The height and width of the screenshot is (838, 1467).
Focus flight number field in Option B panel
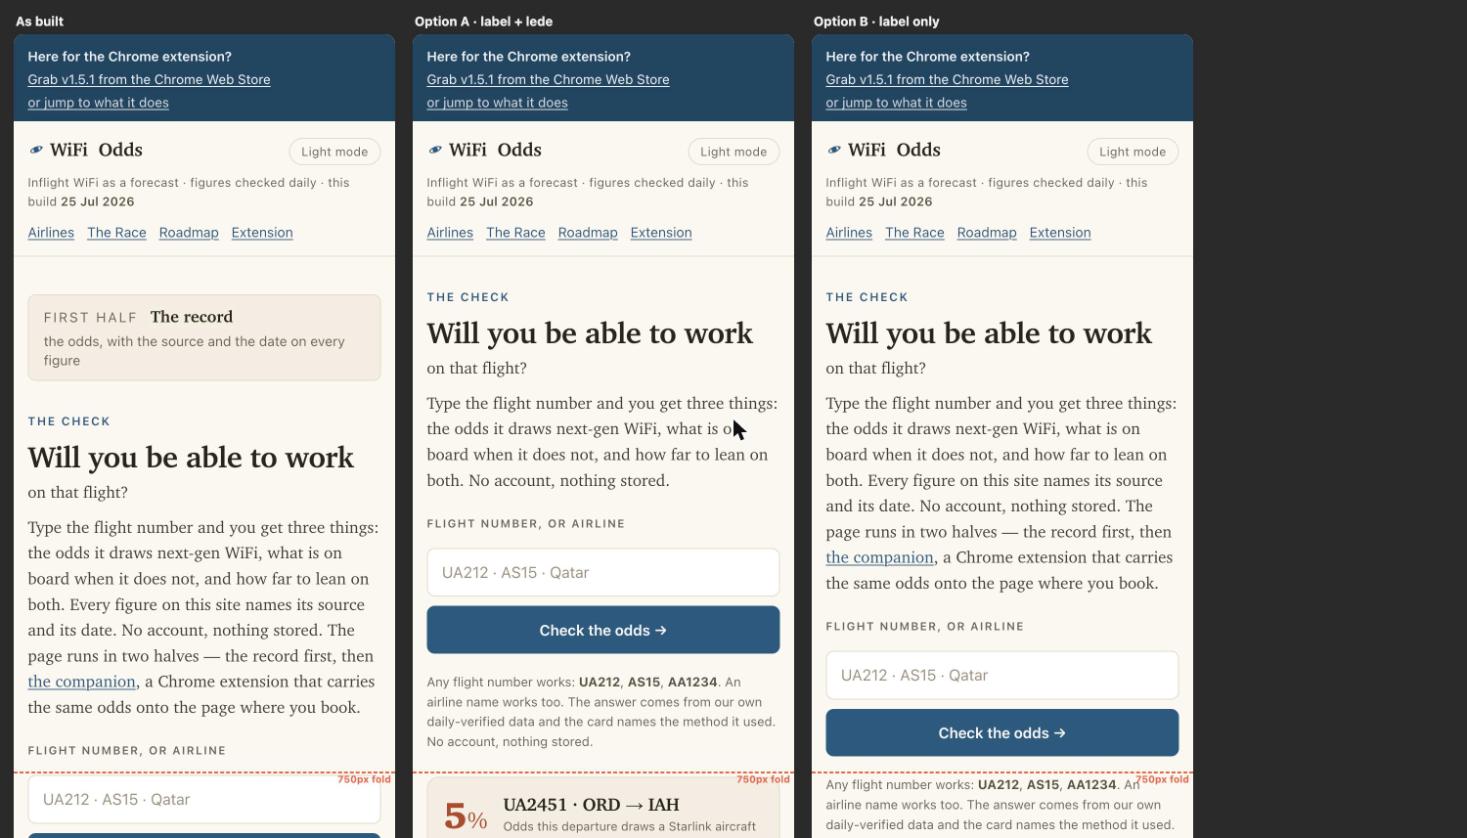[1002, 675]
